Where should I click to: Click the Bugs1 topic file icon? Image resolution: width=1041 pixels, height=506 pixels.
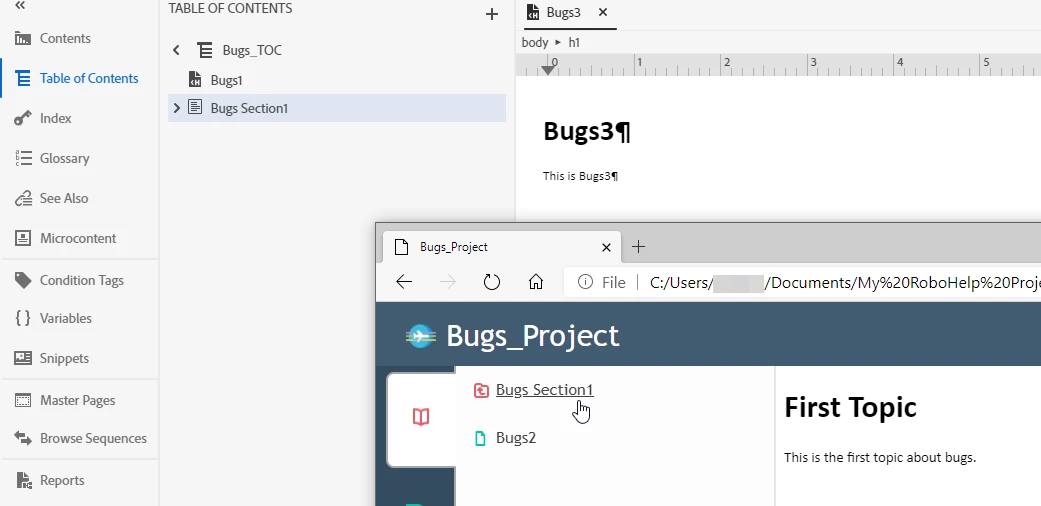(x=195, y=80)
